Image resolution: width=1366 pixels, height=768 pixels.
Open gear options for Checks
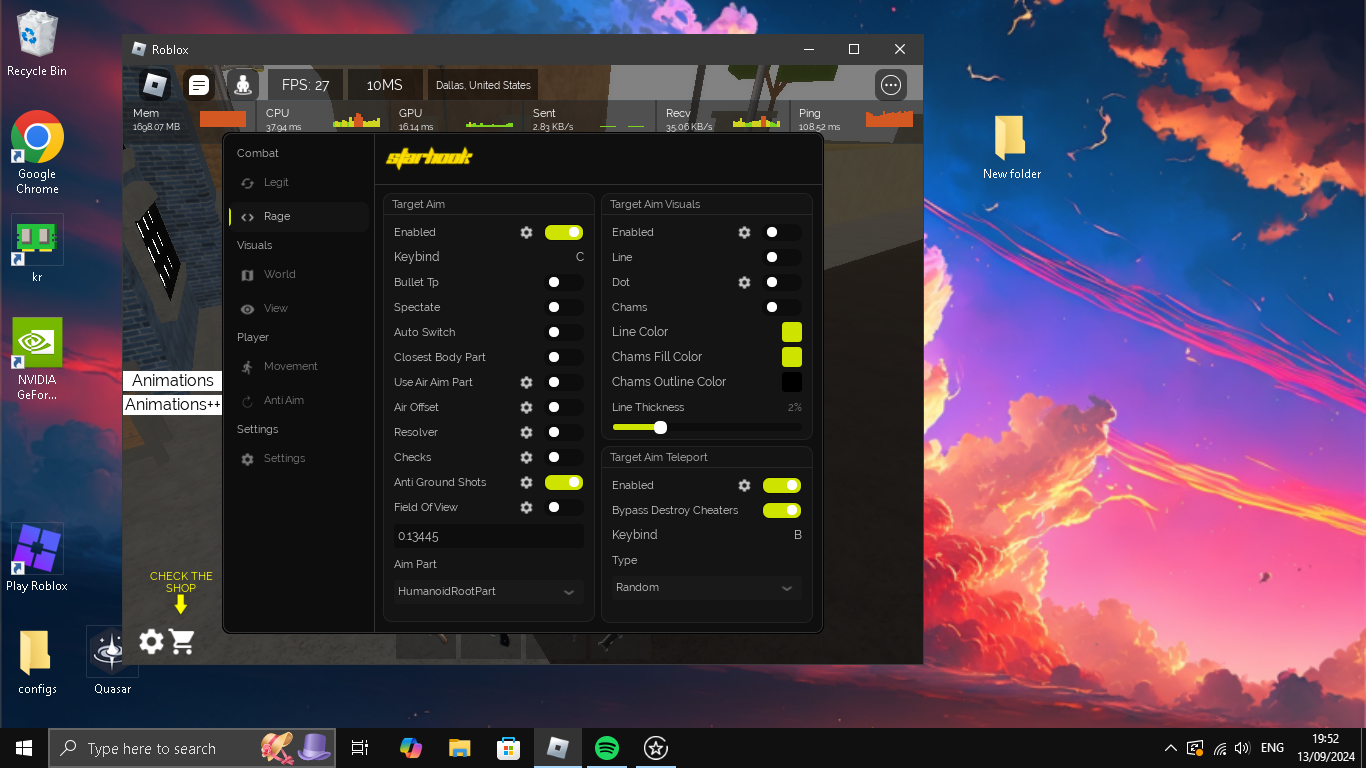526,457
